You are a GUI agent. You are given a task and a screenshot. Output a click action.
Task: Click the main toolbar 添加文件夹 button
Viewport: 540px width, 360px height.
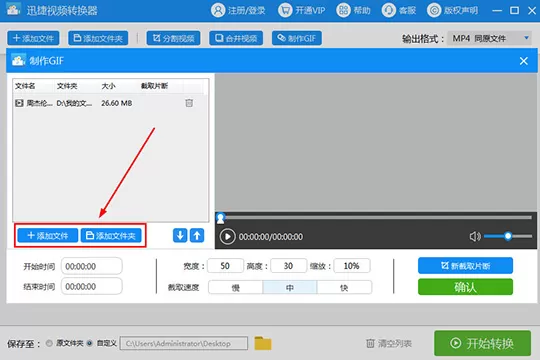point(98,38)
